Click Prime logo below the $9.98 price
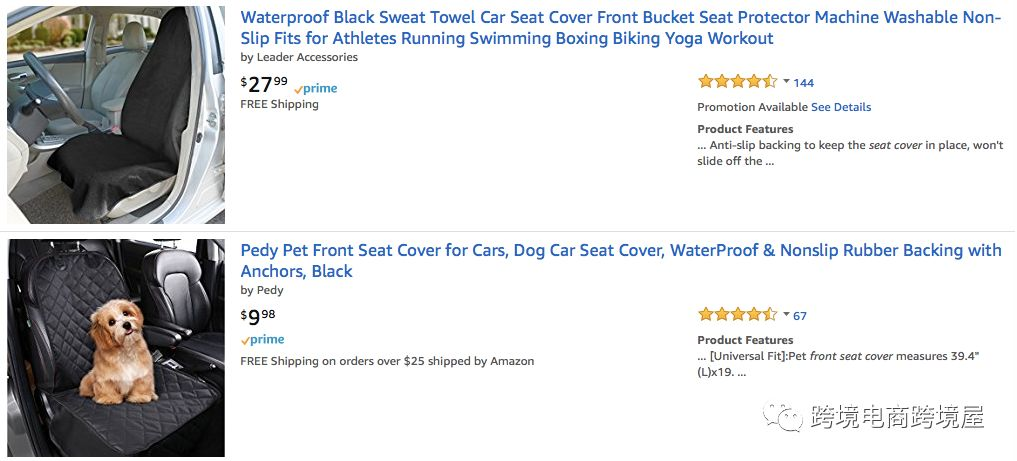 pos(263,340)
